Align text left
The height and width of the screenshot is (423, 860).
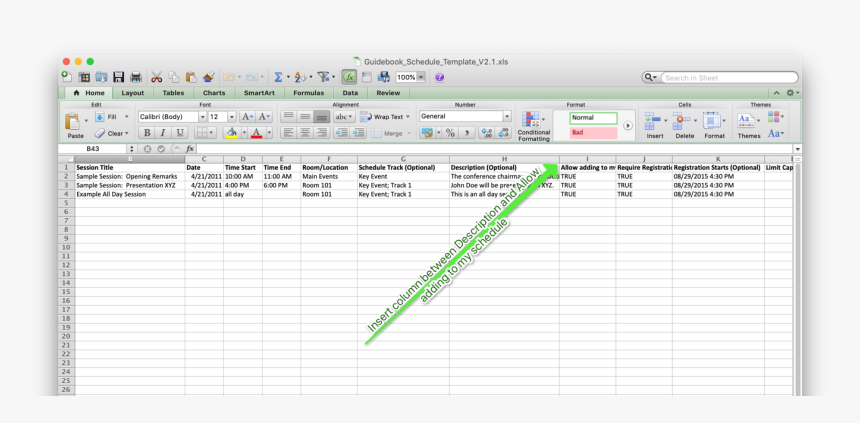tap(288, 133)
